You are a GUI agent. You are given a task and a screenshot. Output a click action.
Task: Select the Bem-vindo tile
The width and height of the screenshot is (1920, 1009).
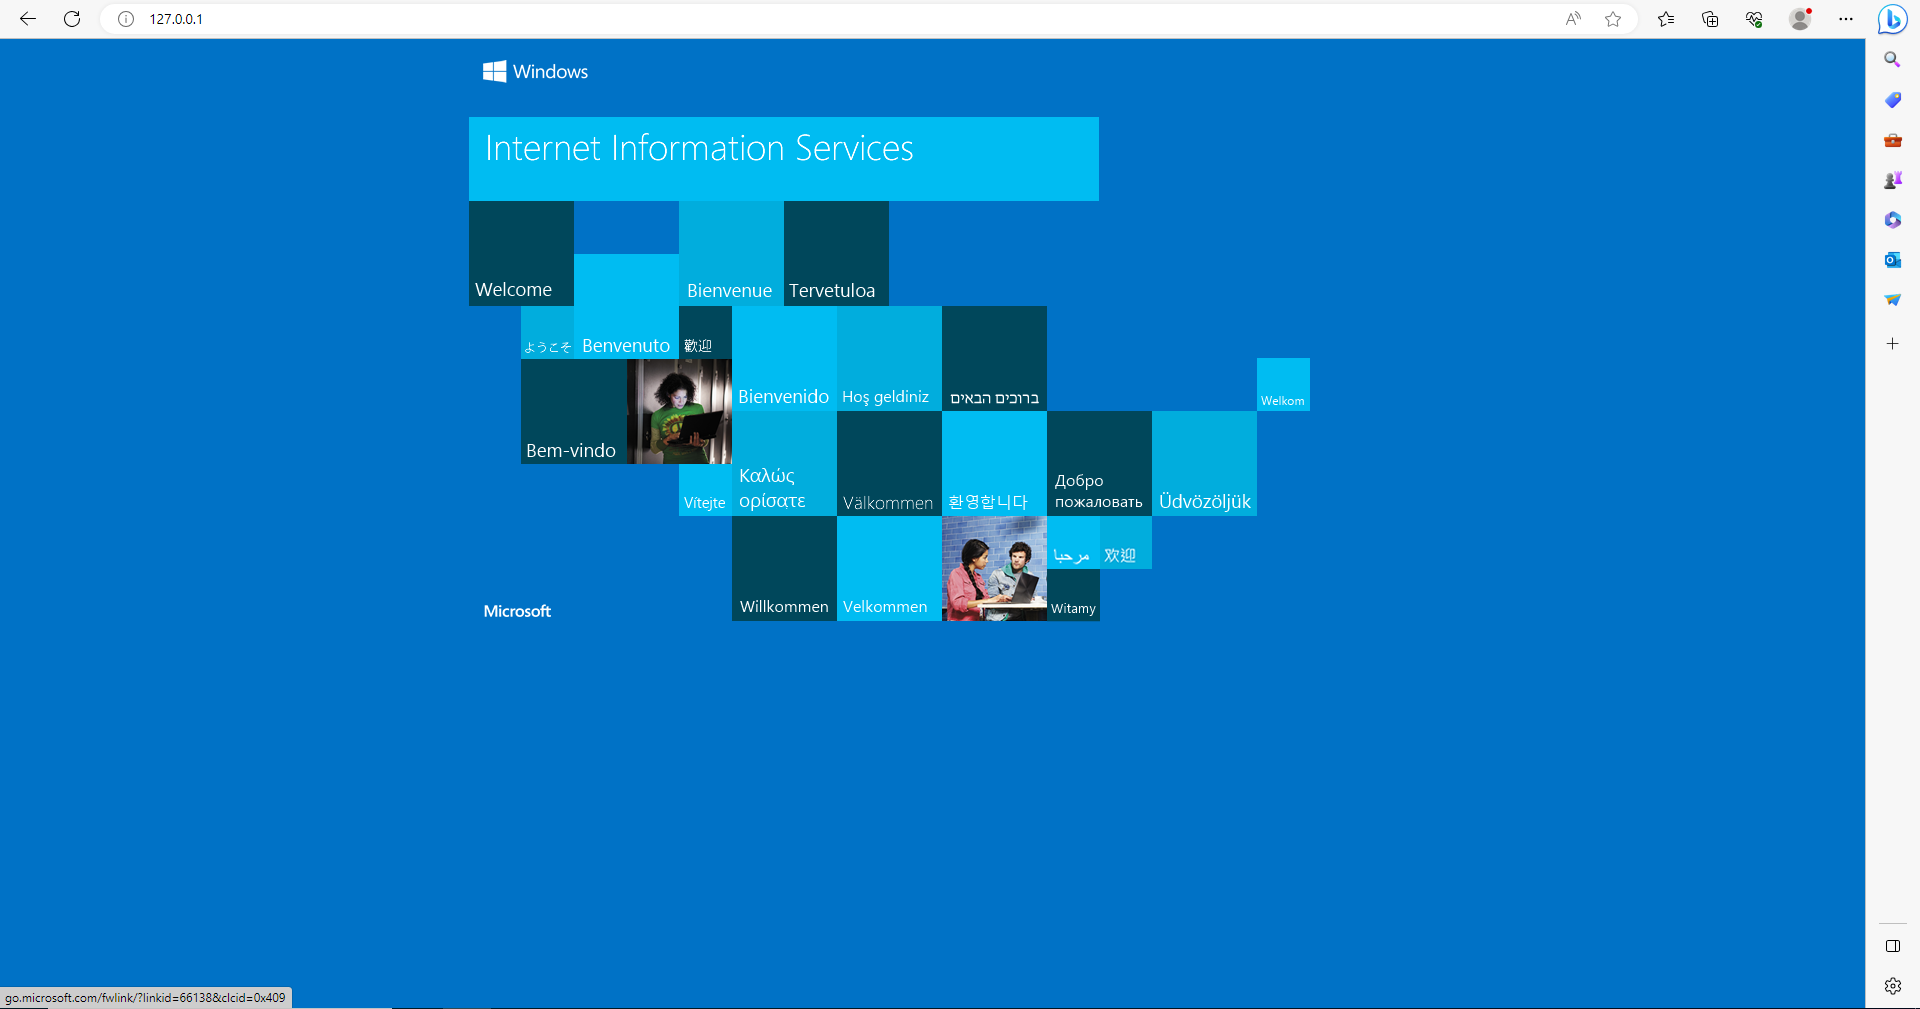[x=574, y=411]
